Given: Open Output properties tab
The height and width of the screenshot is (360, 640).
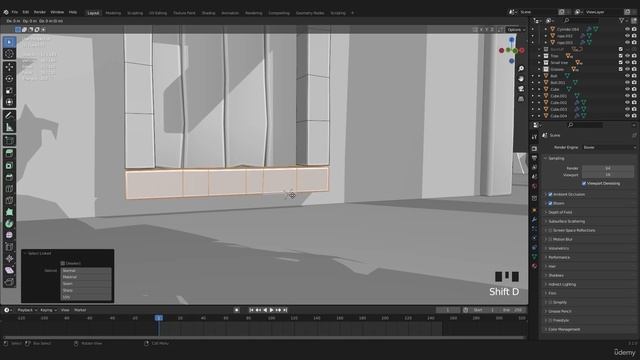Looking at the screenshot, I should click(x=534, y=158).
